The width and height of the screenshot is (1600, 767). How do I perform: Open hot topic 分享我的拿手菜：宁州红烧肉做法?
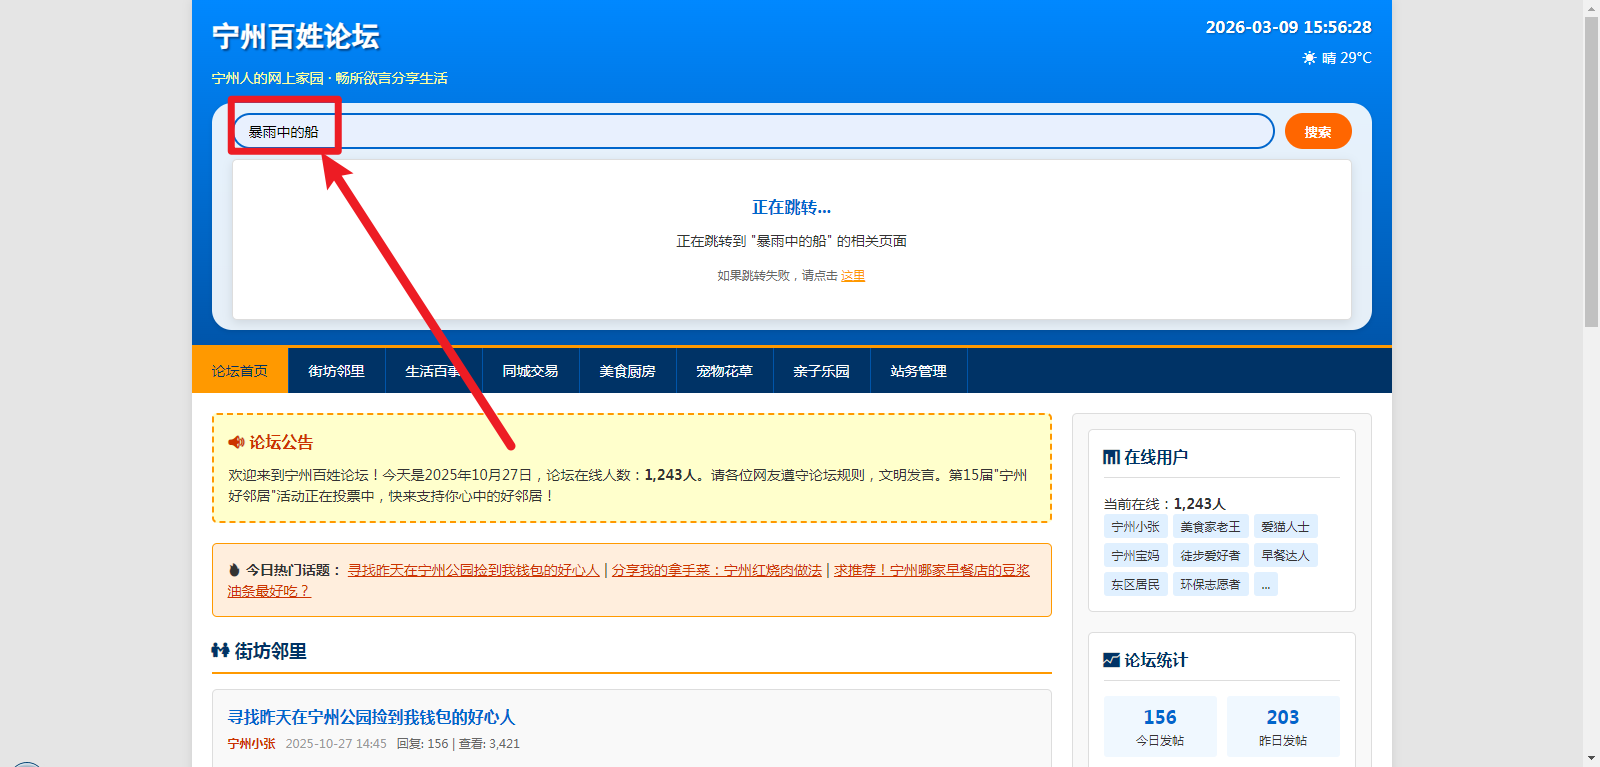[x=717, y=570]
